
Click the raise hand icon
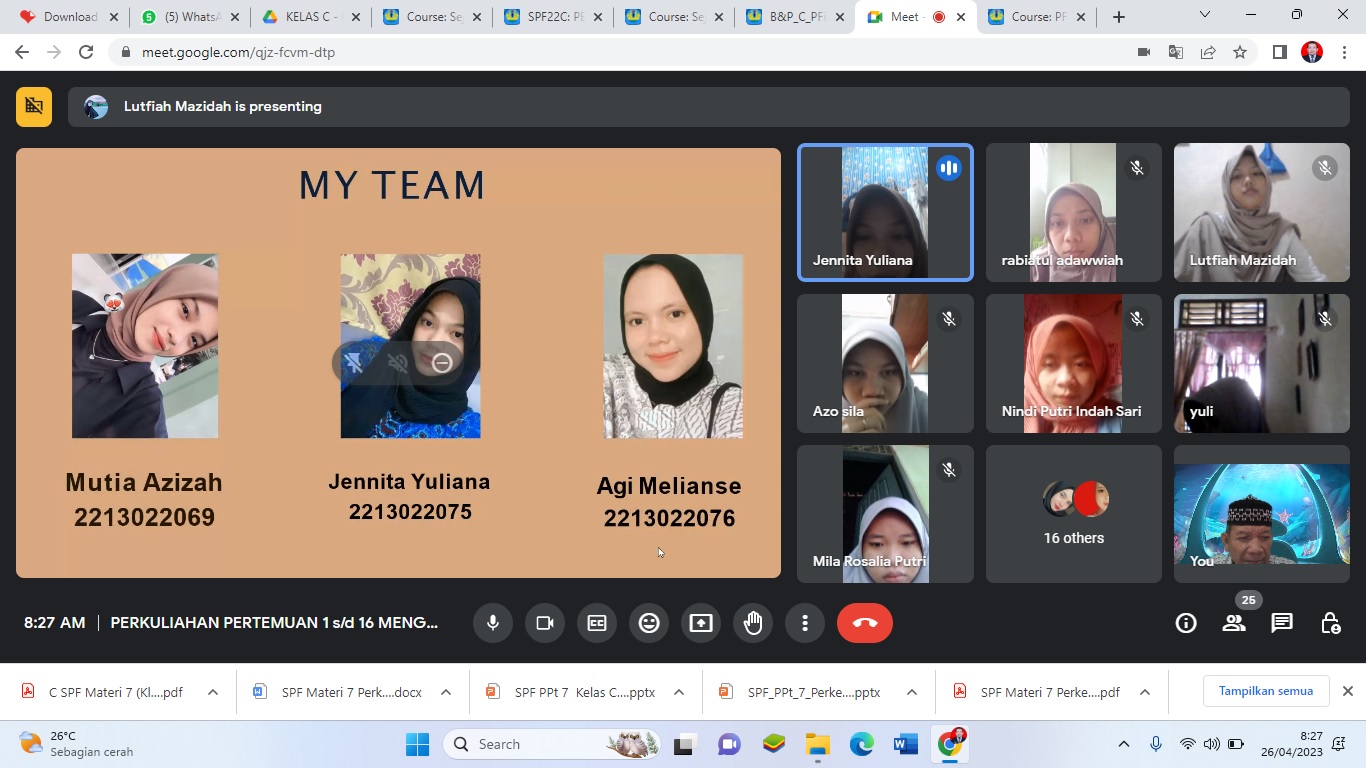point(753,623)
